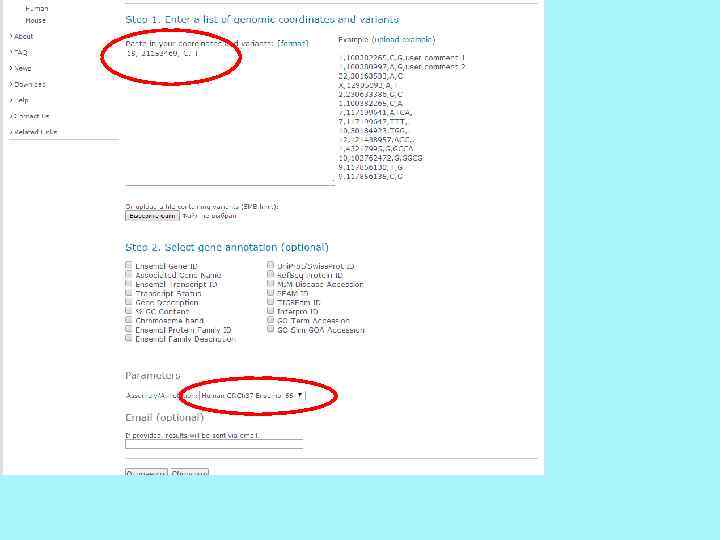Open the FAQ sidebar item
This screenshot has height=540, width=720.
click(x=21, y=52)
